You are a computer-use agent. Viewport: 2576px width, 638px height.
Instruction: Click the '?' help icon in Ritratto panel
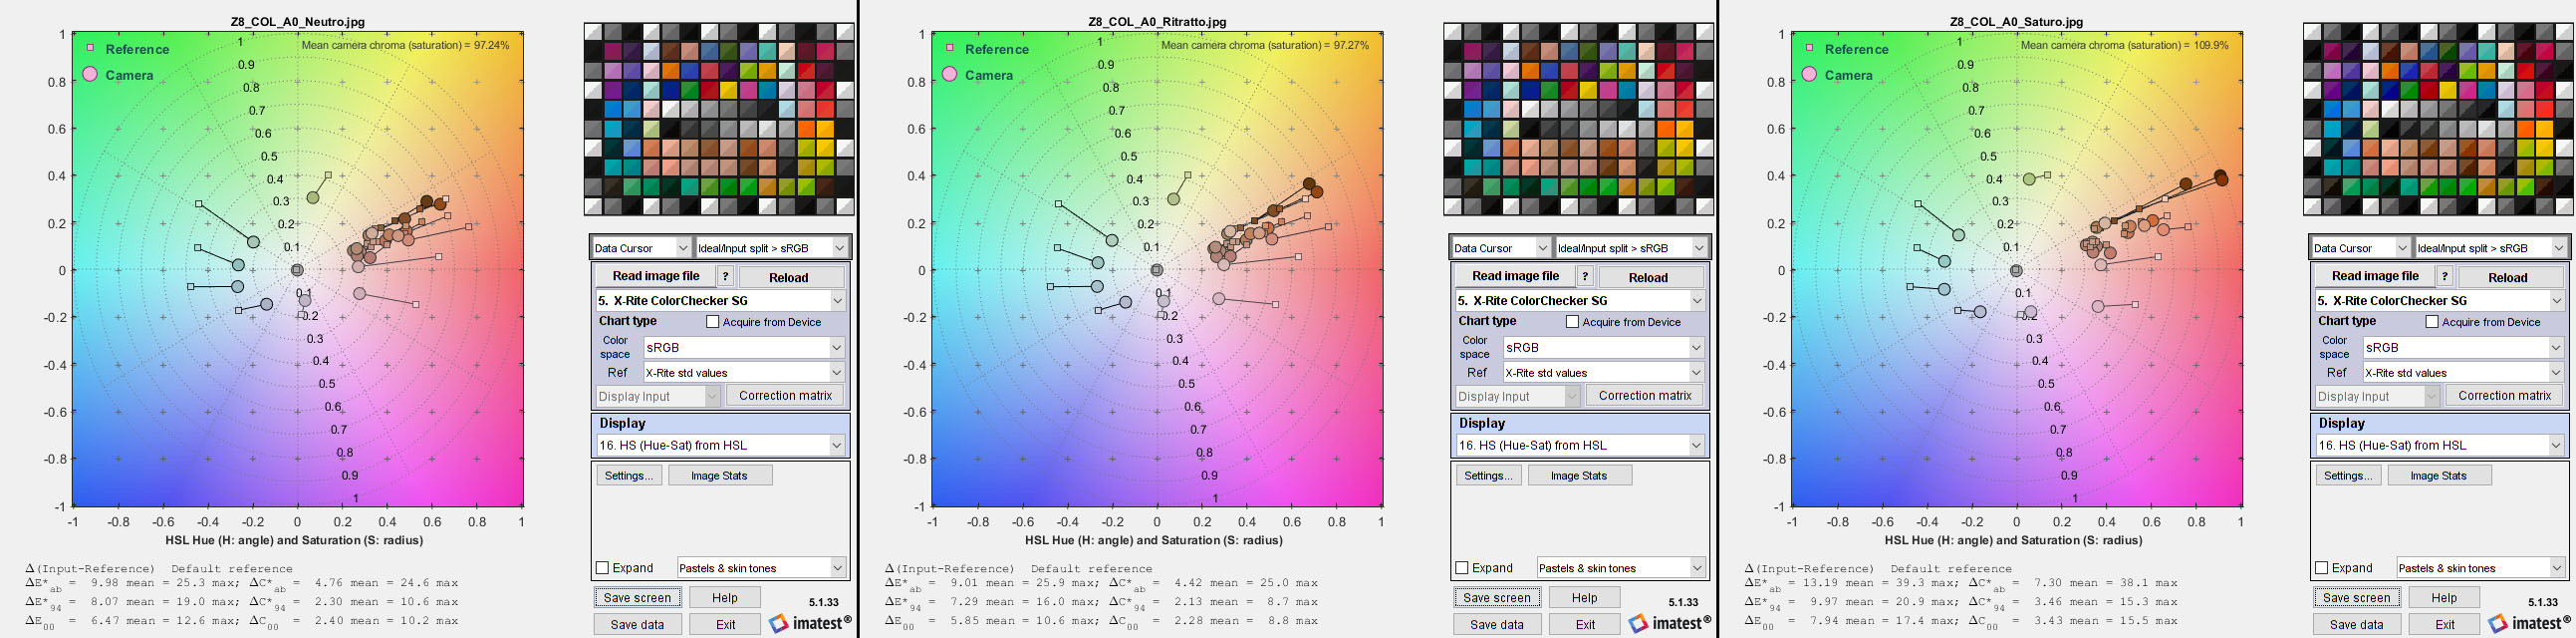1585,277
